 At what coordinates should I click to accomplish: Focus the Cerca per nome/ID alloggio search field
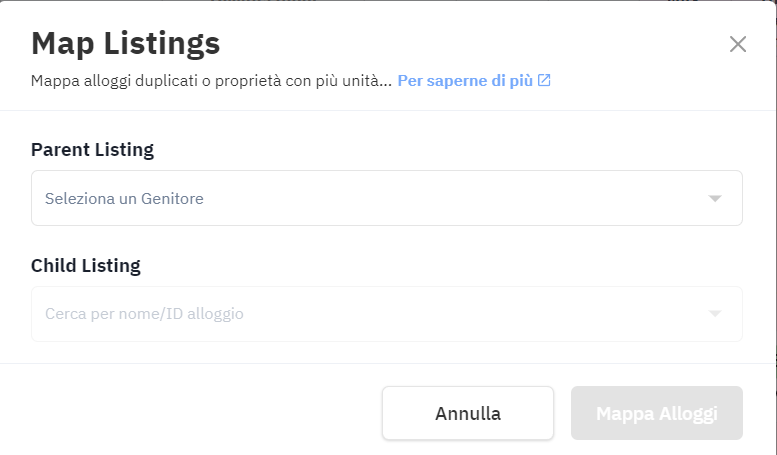(387, 314)
